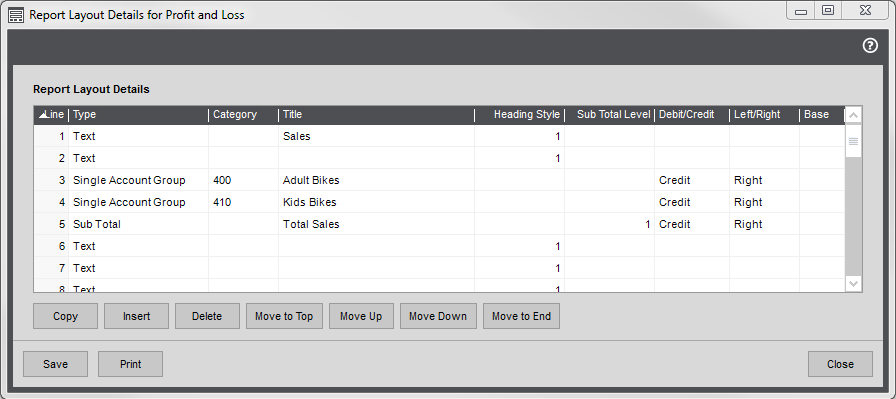Delete the selected line
896x399 pixels.
click(x=207, y=316)
